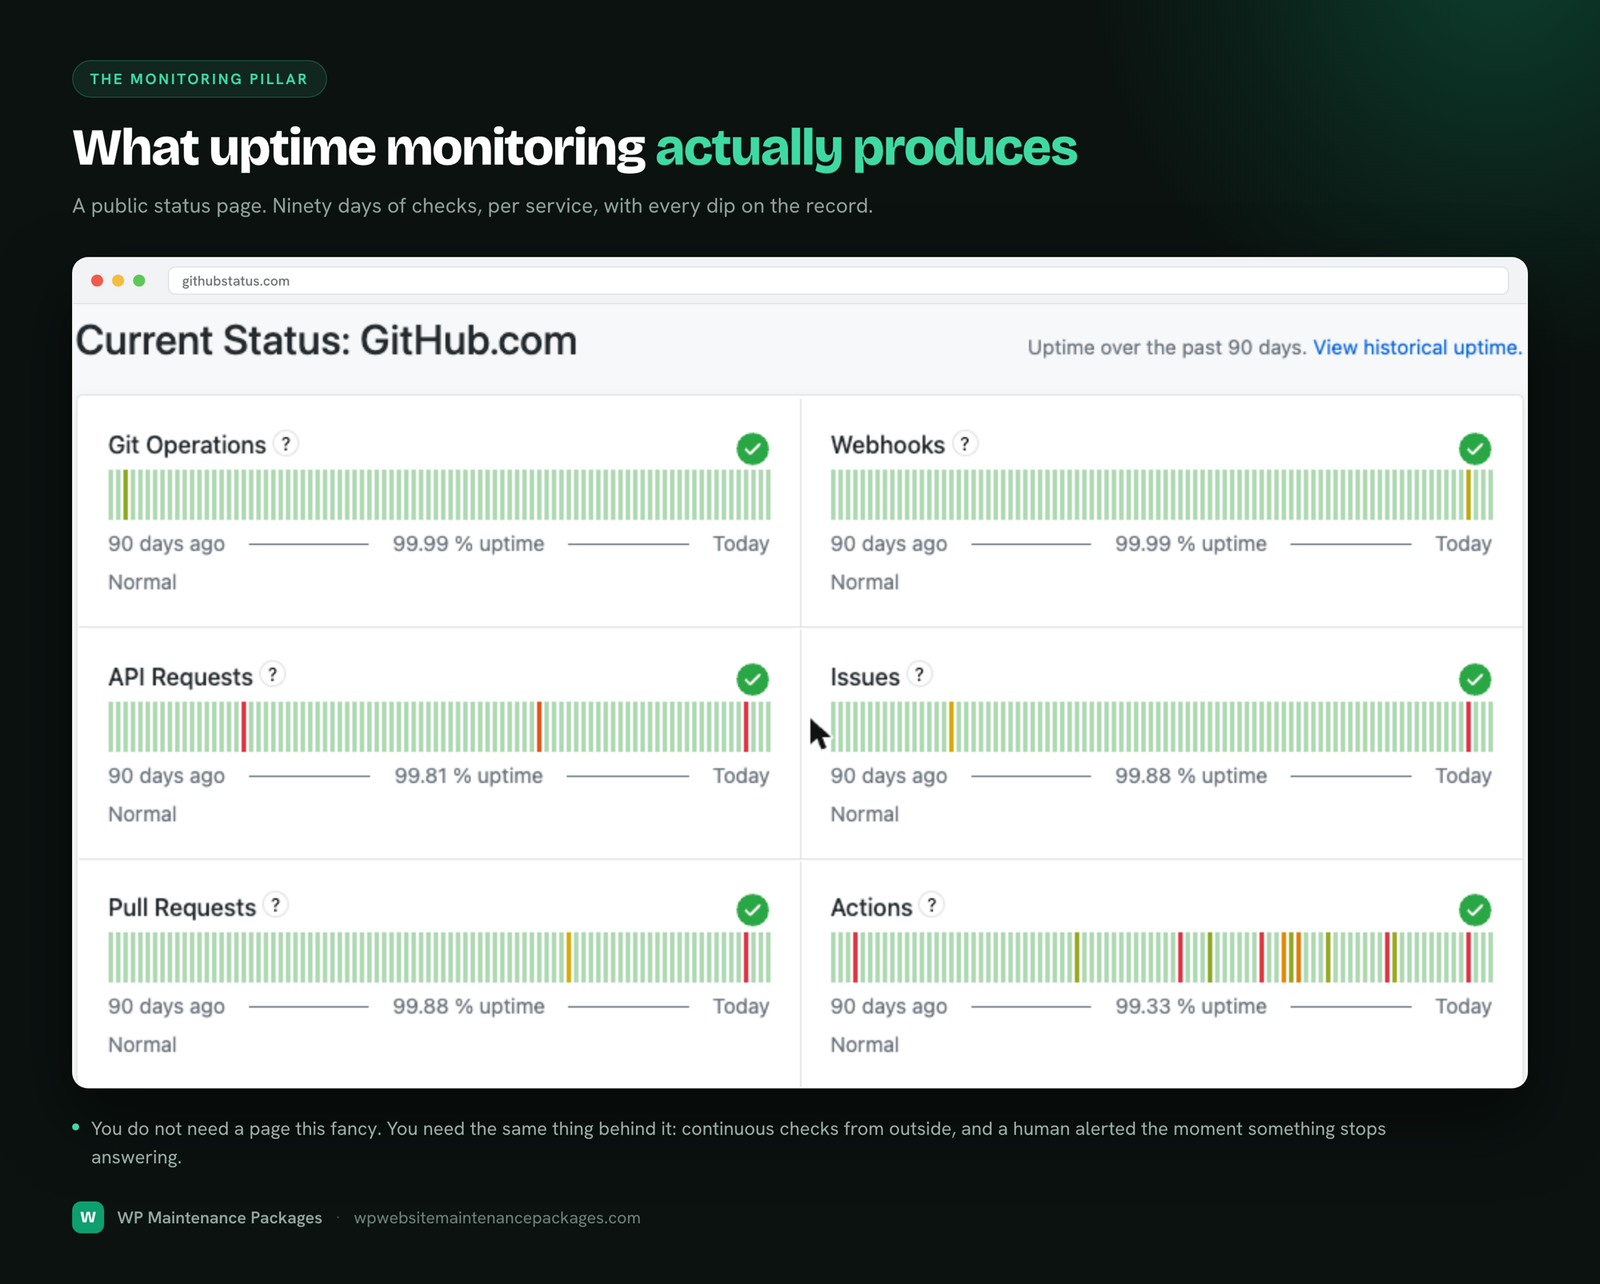Viewport: 1600px width, 1284px height.
Task: Click the help icon beside Webhooks
Action: click(964, 443)
